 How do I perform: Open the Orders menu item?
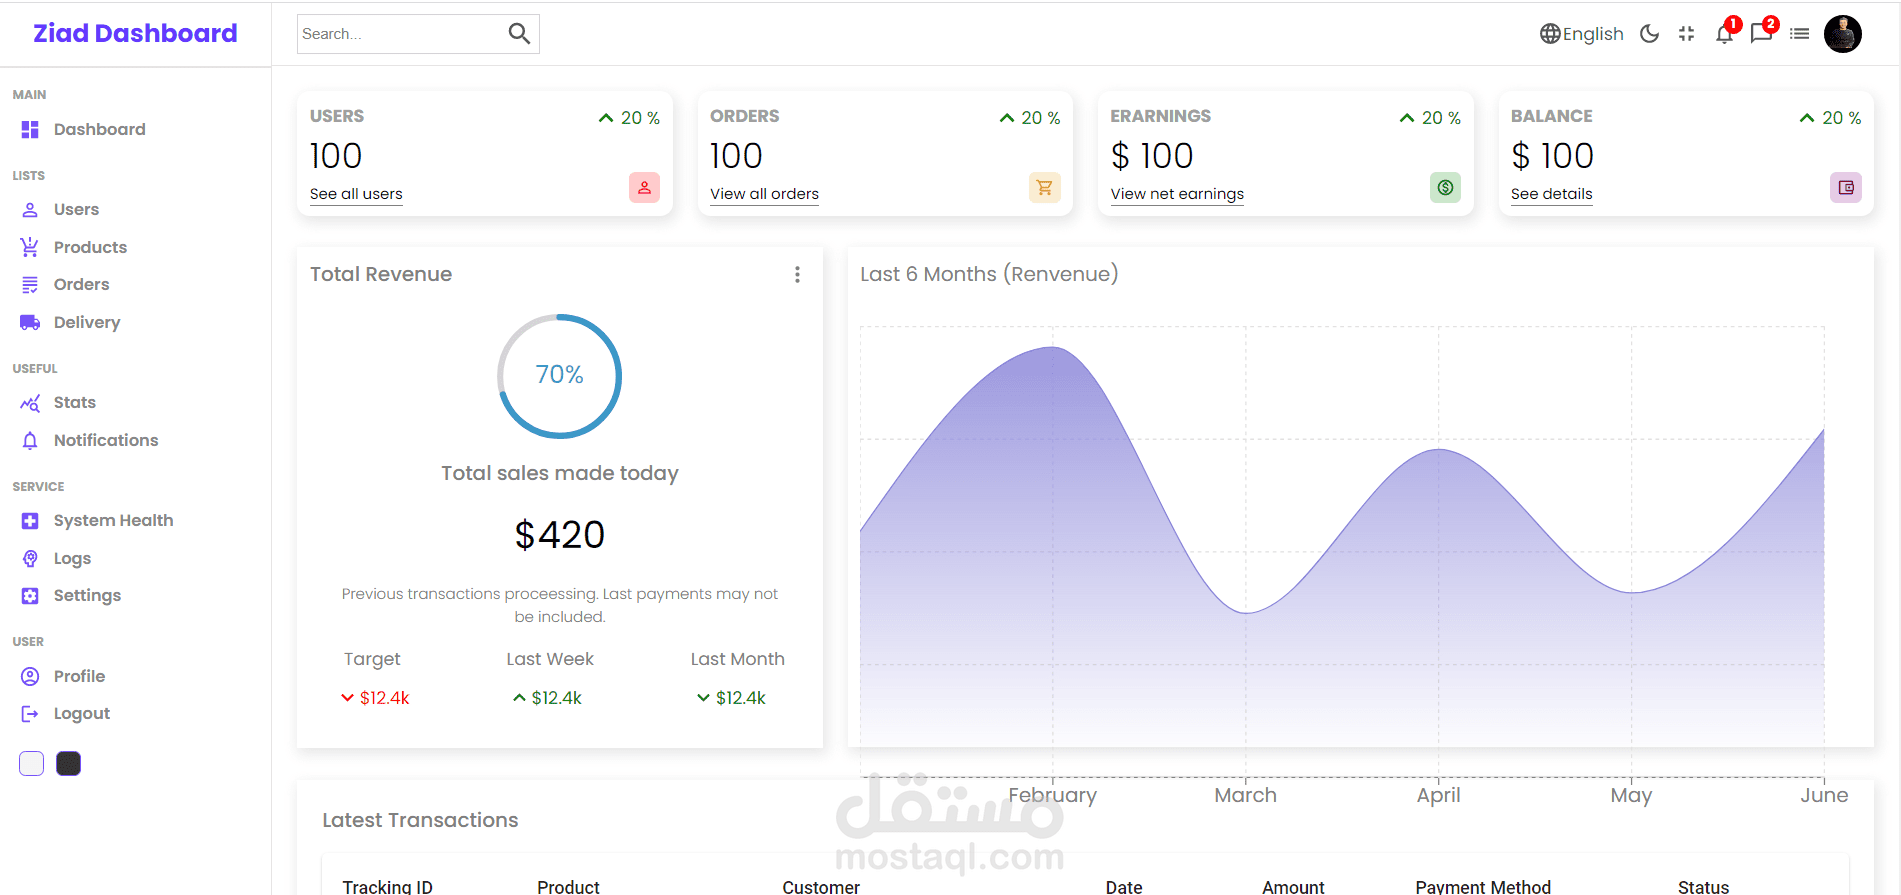click(x=81, y=285)
